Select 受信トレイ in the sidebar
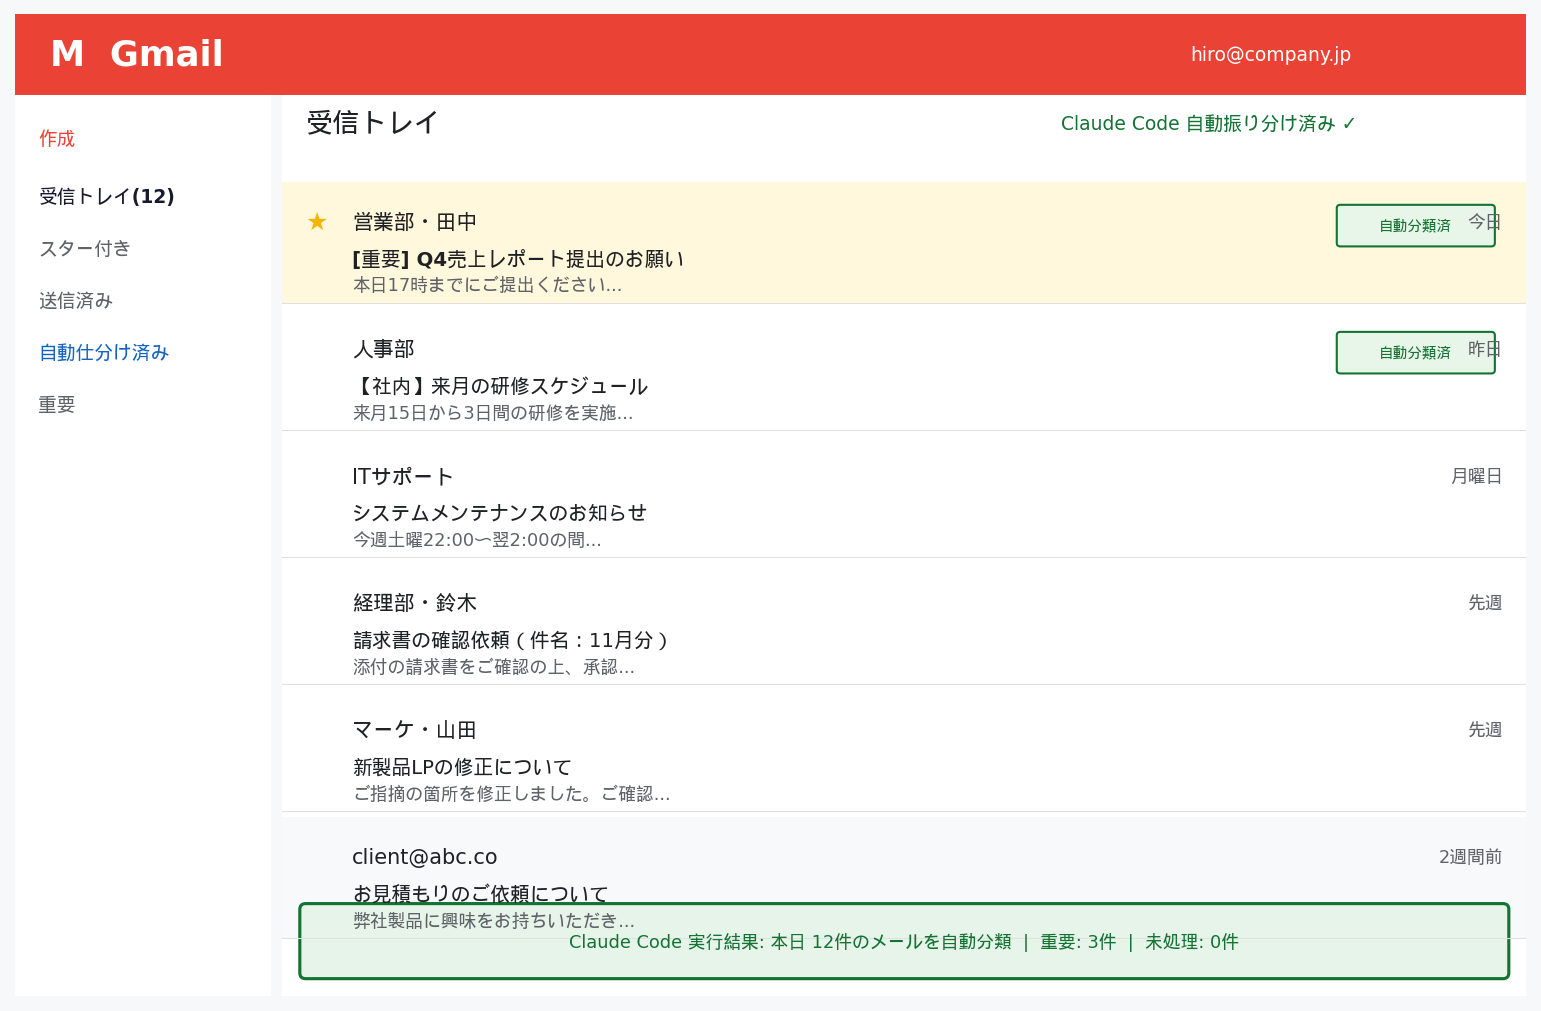This screenshot has height=1011, width=1541. pos(107,196)
